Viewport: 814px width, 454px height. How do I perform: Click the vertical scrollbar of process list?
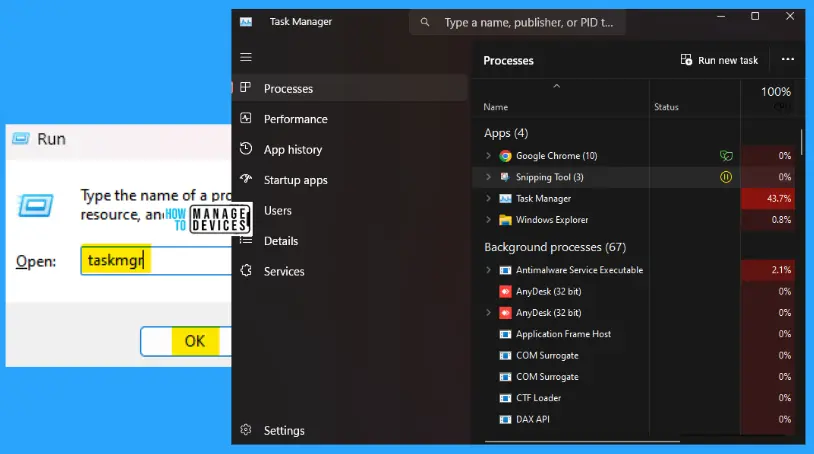[x=802, y=143]
